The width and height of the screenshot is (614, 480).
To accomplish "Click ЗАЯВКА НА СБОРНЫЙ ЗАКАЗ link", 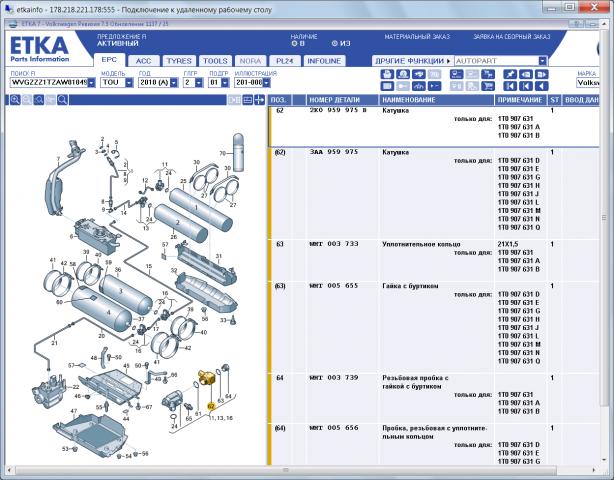I will (512, 37).
